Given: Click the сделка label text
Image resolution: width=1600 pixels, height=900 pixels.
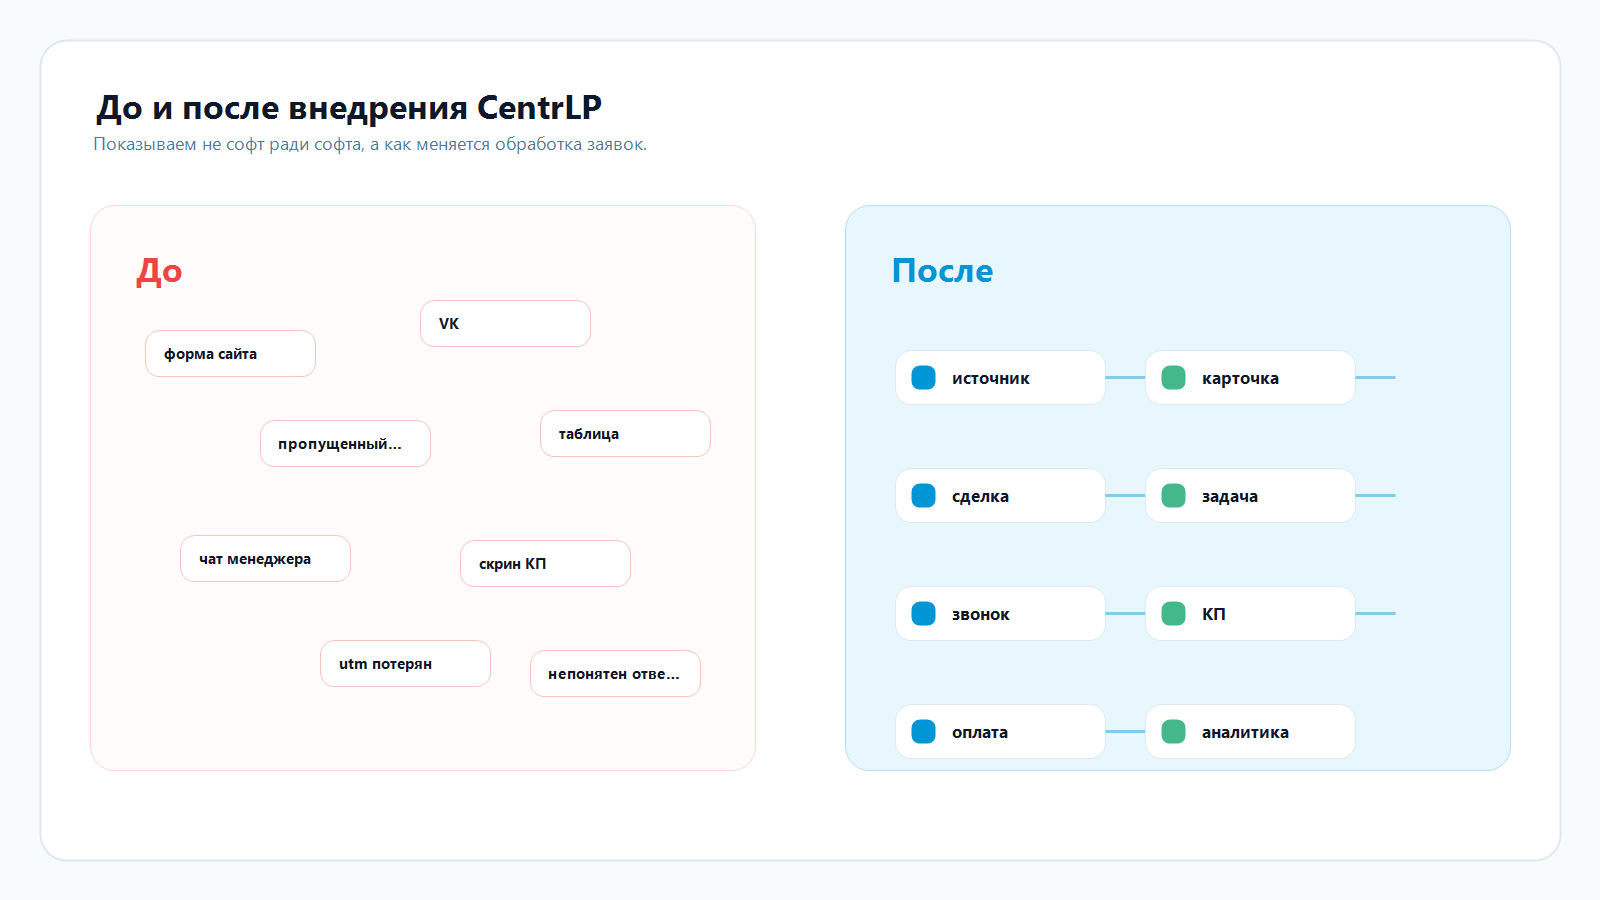Looking at the screenshot, I should 980,497.
